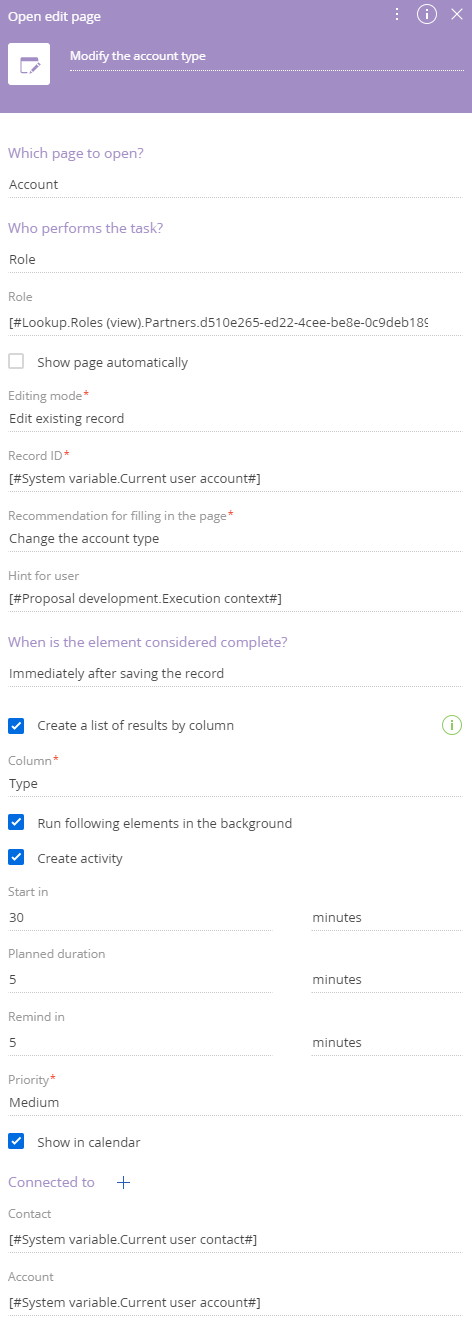Close the Open edit page panel
The width and height of the screenshot is (472, 1322).
pyautogui.click(x=457, y=14)
